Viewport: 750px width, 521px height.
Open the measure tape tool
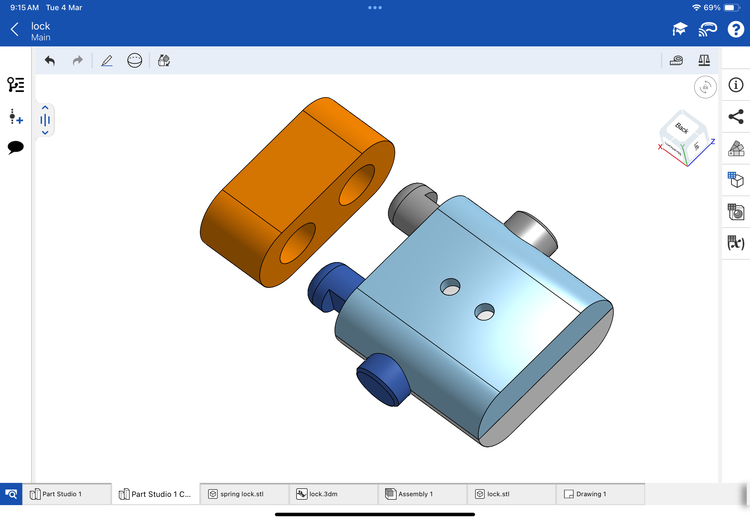[x=677, y=61]
